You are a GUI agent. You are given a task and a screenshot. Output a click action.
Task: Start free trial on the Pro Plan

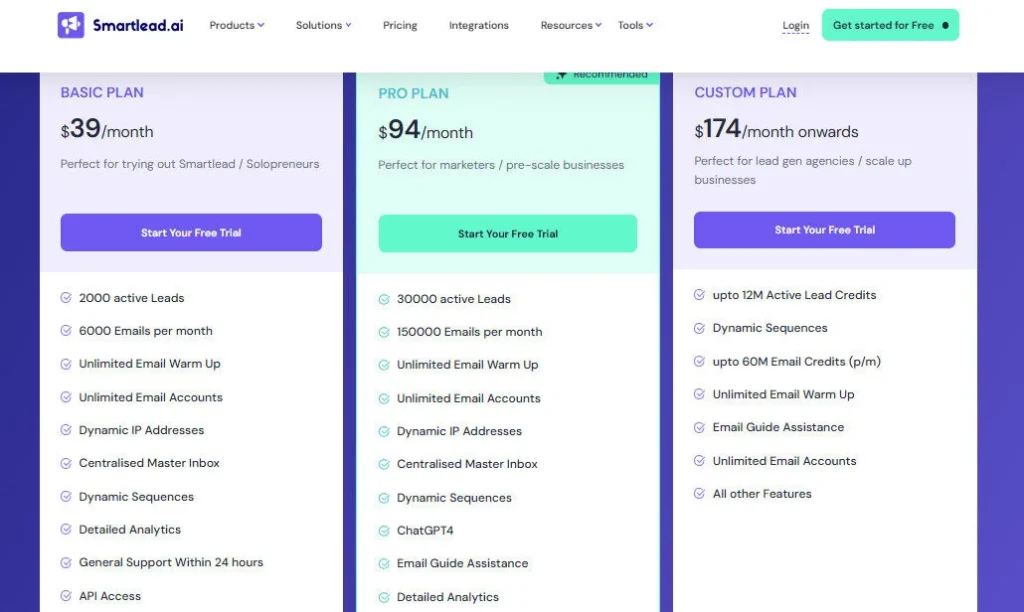click(x=507, y=232)
